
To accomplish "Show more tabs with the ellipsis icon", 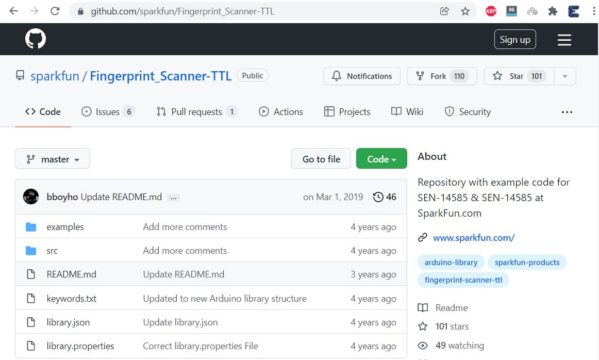I will click(567, 112).
